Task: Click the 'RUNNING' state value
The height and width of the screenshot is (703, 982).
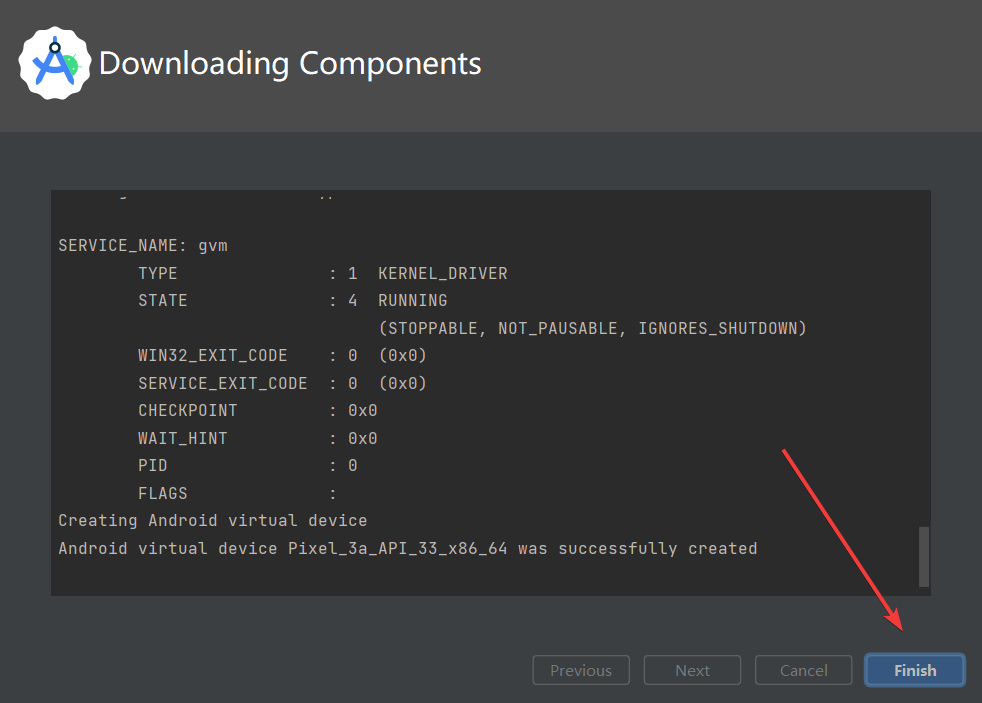Action: coord(413,300)
